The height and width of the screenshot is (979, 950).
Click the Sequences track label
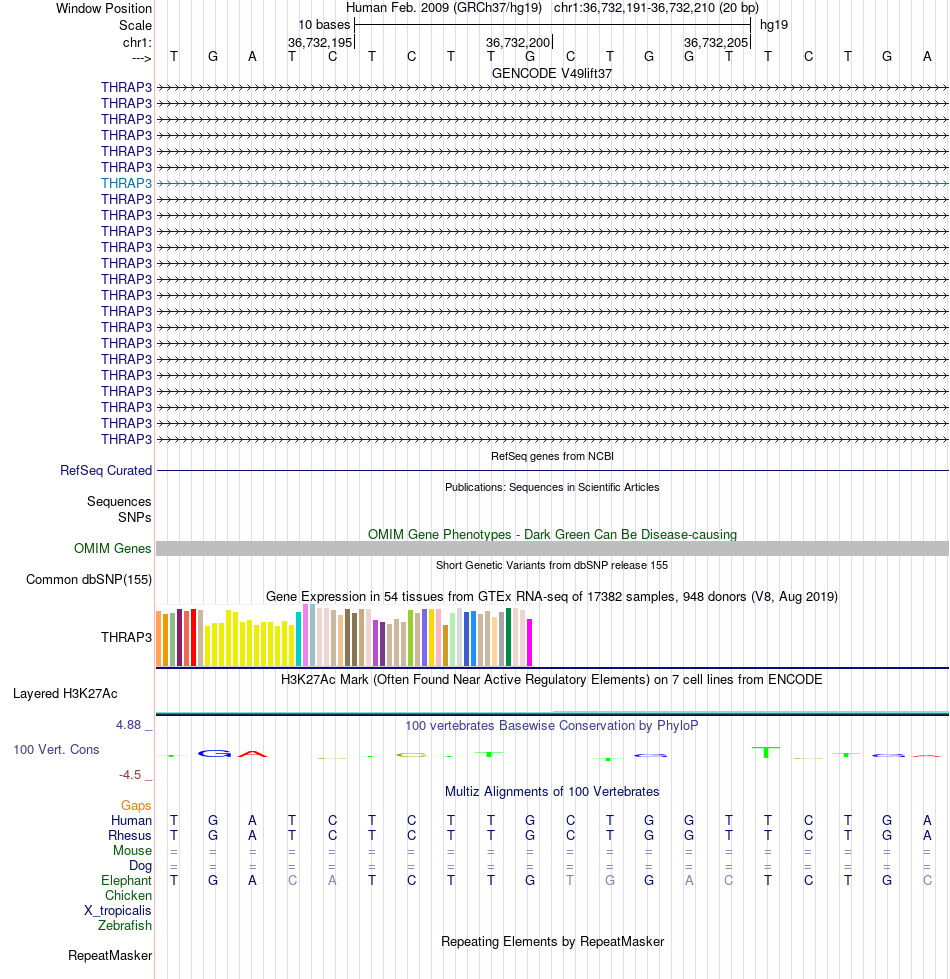[x=119, y=501]
